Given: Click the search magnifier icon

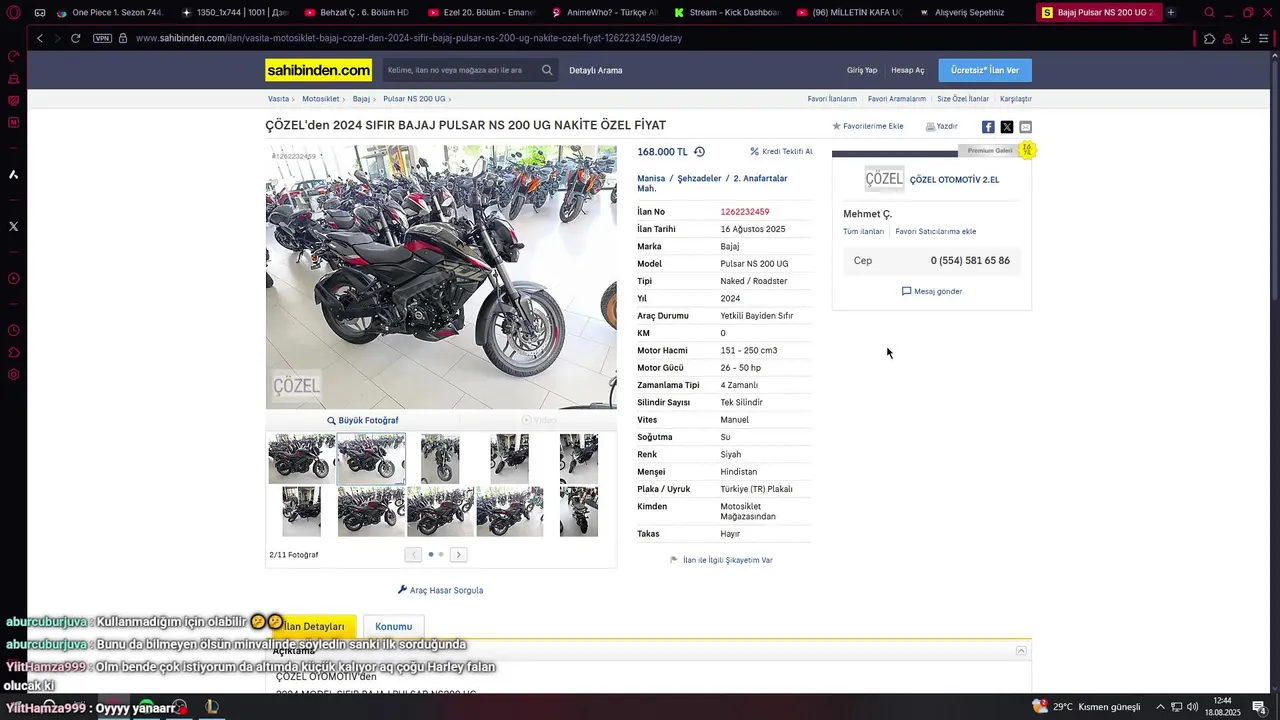Looking at the screenshot, I should pos(547,70).
